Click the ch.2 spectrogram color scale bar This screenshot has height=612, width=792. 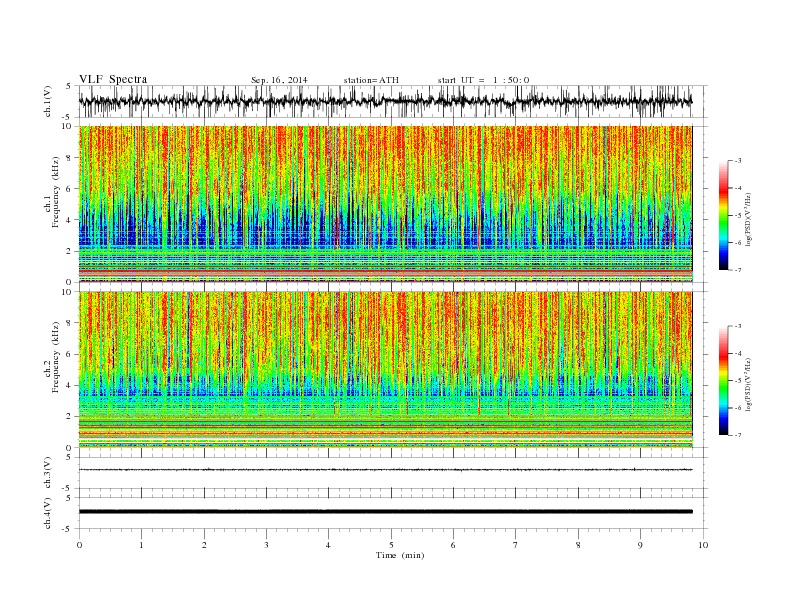724,380
